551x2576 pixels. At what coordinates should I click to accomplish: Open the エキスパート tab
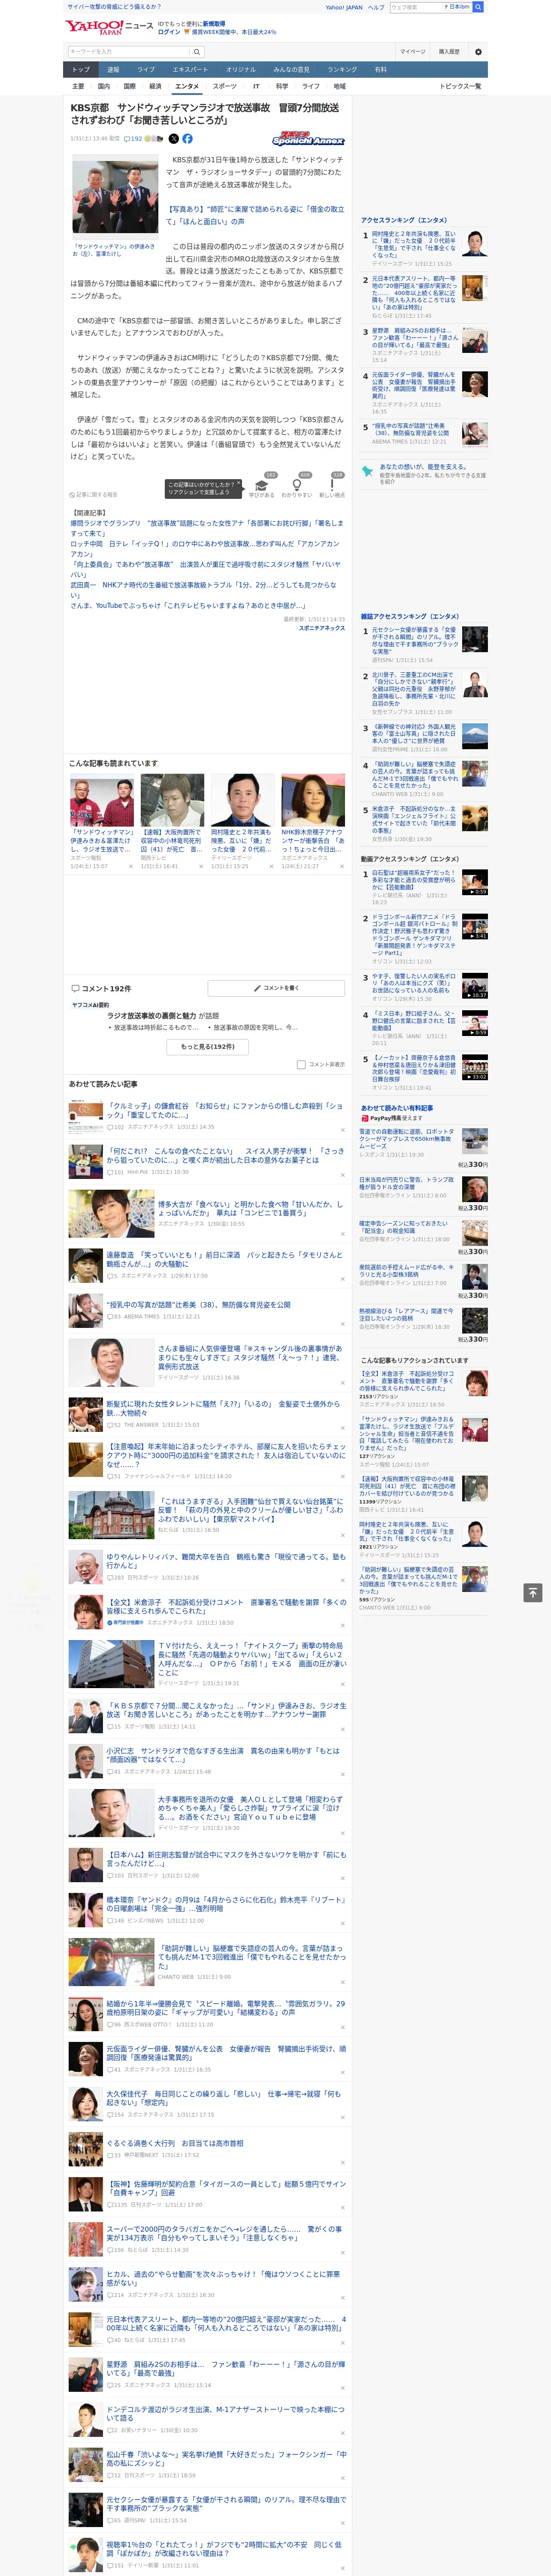pos(190,69)
